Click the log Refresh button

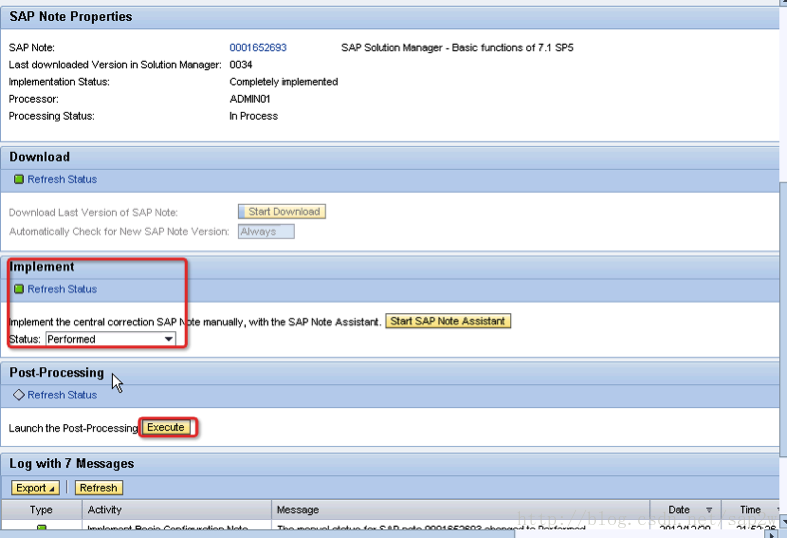(98, 488)
